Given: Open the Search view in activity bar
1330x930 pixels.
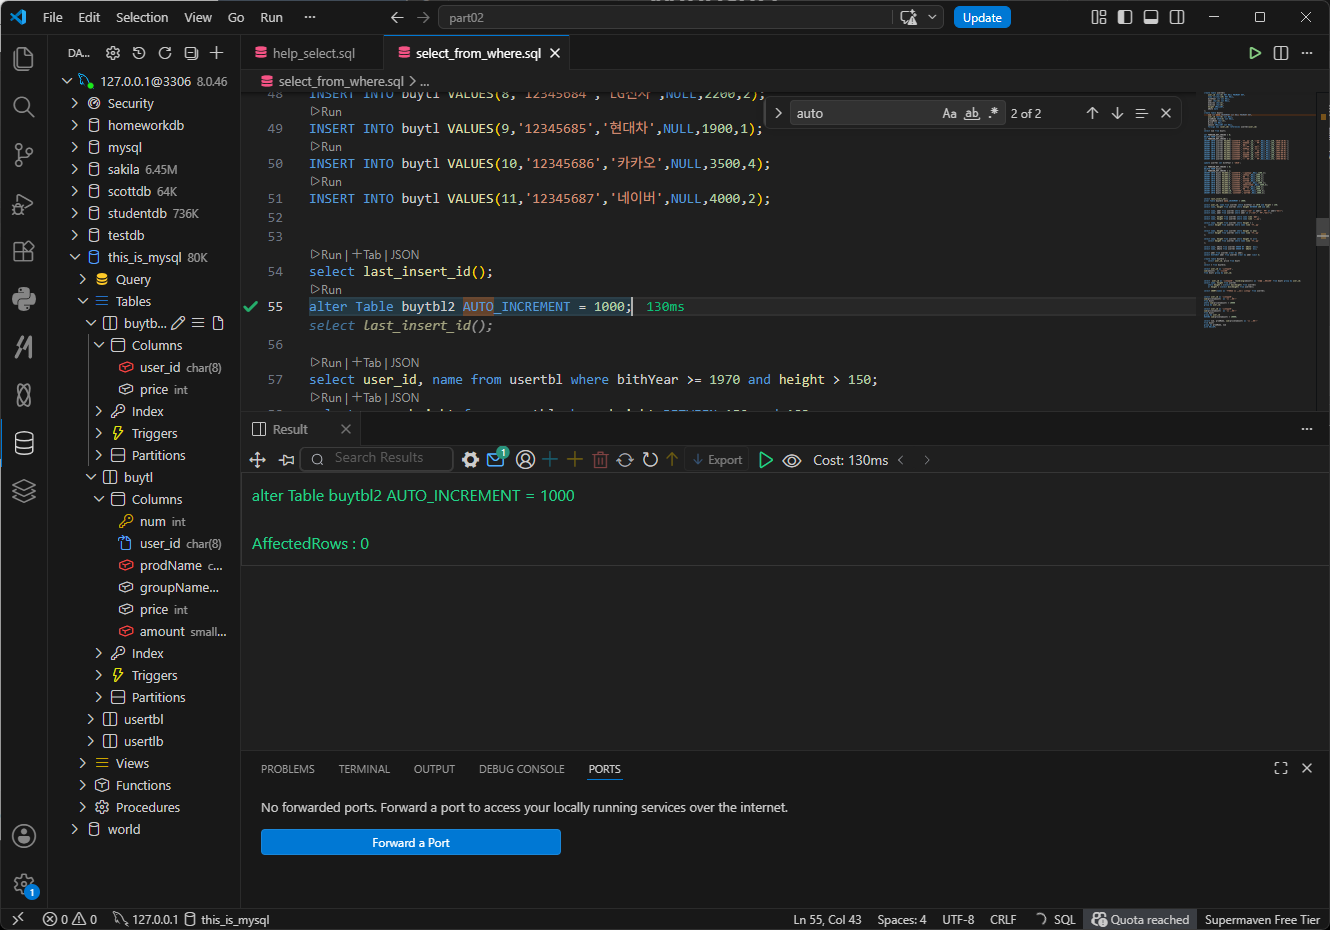Looking at the screenshot, I should point(24,107).
